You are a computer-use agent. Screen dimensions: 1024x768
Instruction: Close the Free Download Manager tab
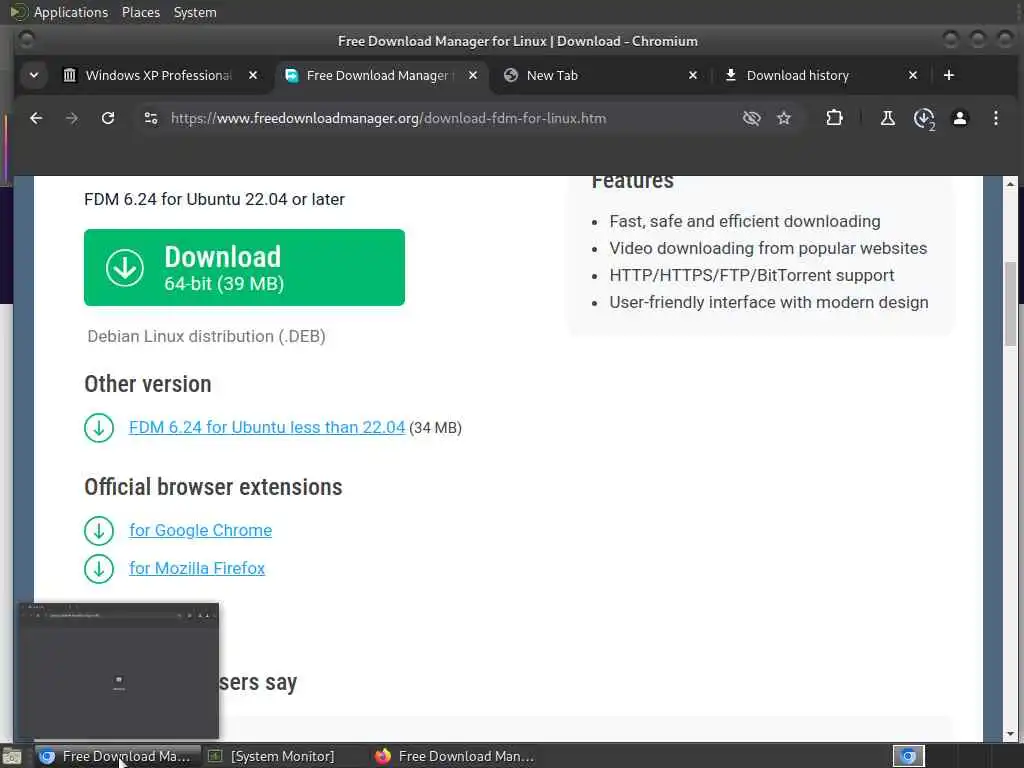tap(473, 75)
